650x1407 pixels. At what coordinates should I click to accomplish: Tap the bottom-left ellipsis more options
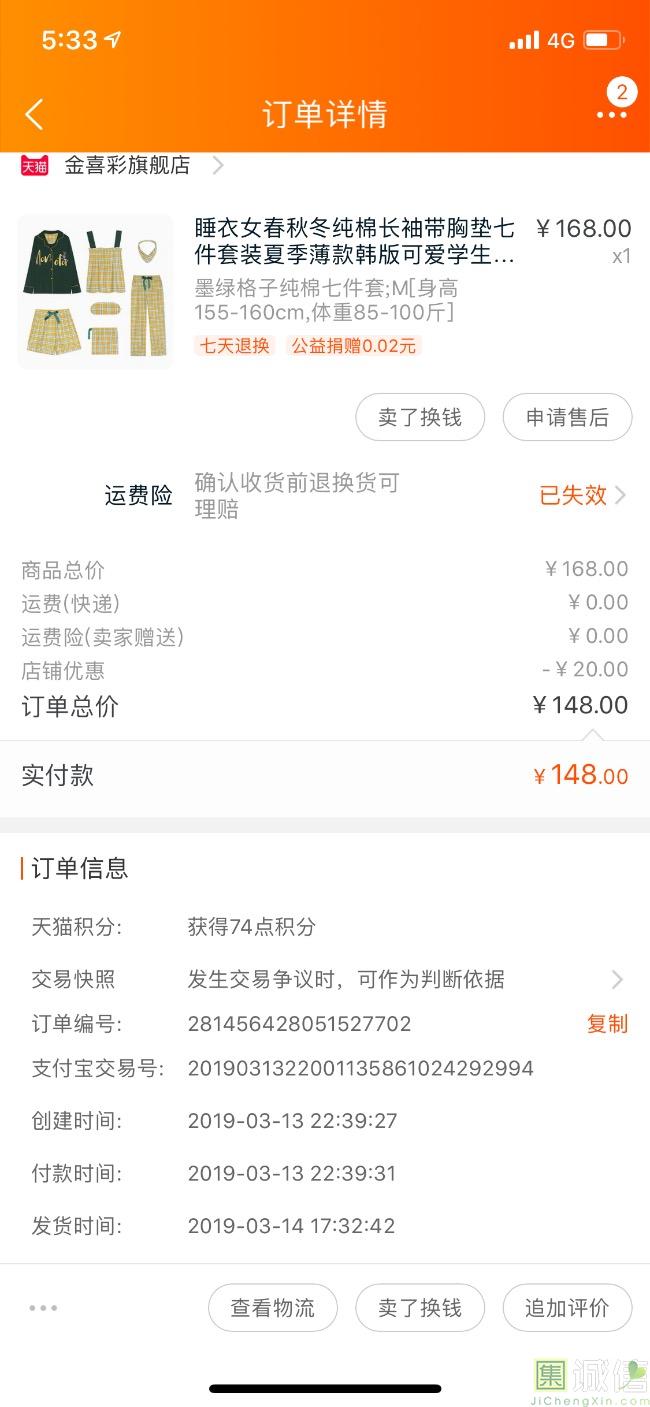(x=43, y=1308)
